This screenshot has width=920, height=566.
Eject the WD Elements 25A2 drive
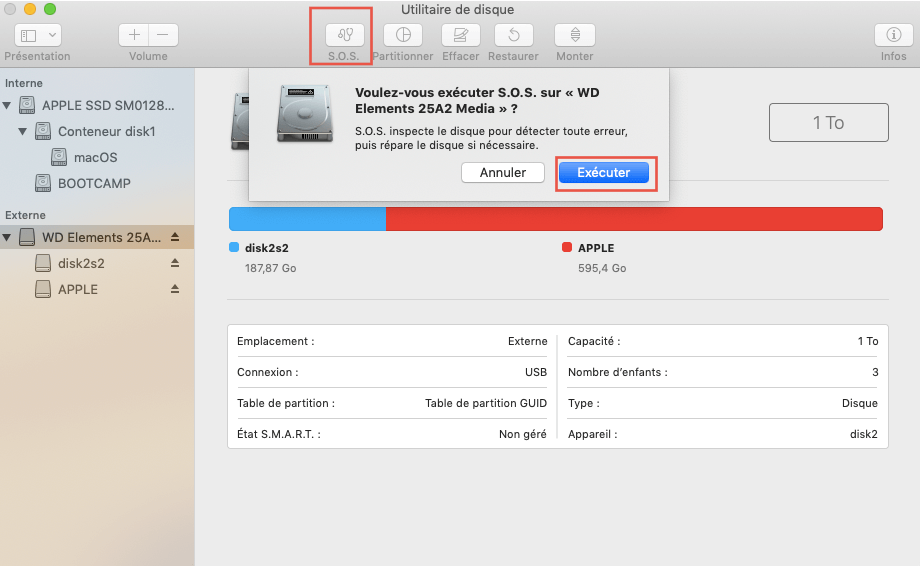(x=175, y=237)
